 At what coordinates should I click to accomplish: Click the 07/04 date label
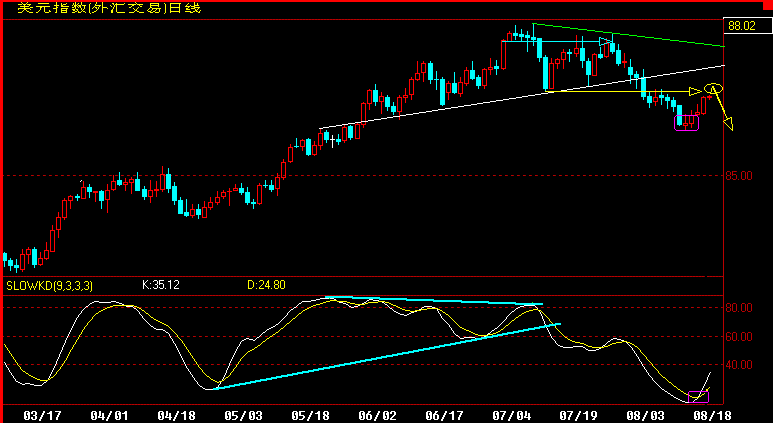click(512, 415)
